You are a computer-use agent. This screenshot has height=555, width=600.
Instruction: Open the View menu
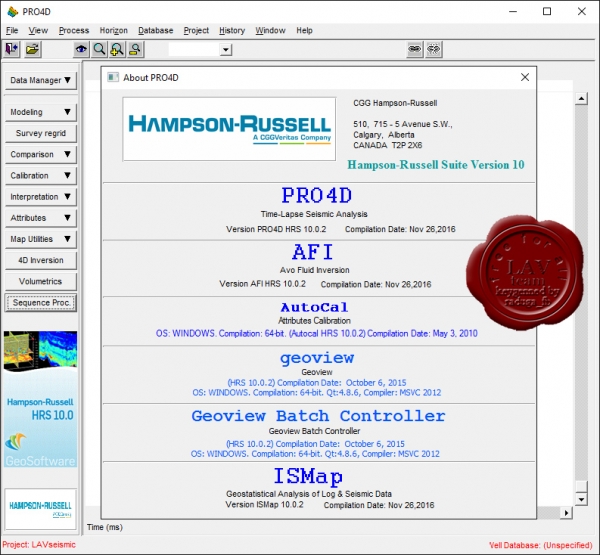tap(38, 31)
